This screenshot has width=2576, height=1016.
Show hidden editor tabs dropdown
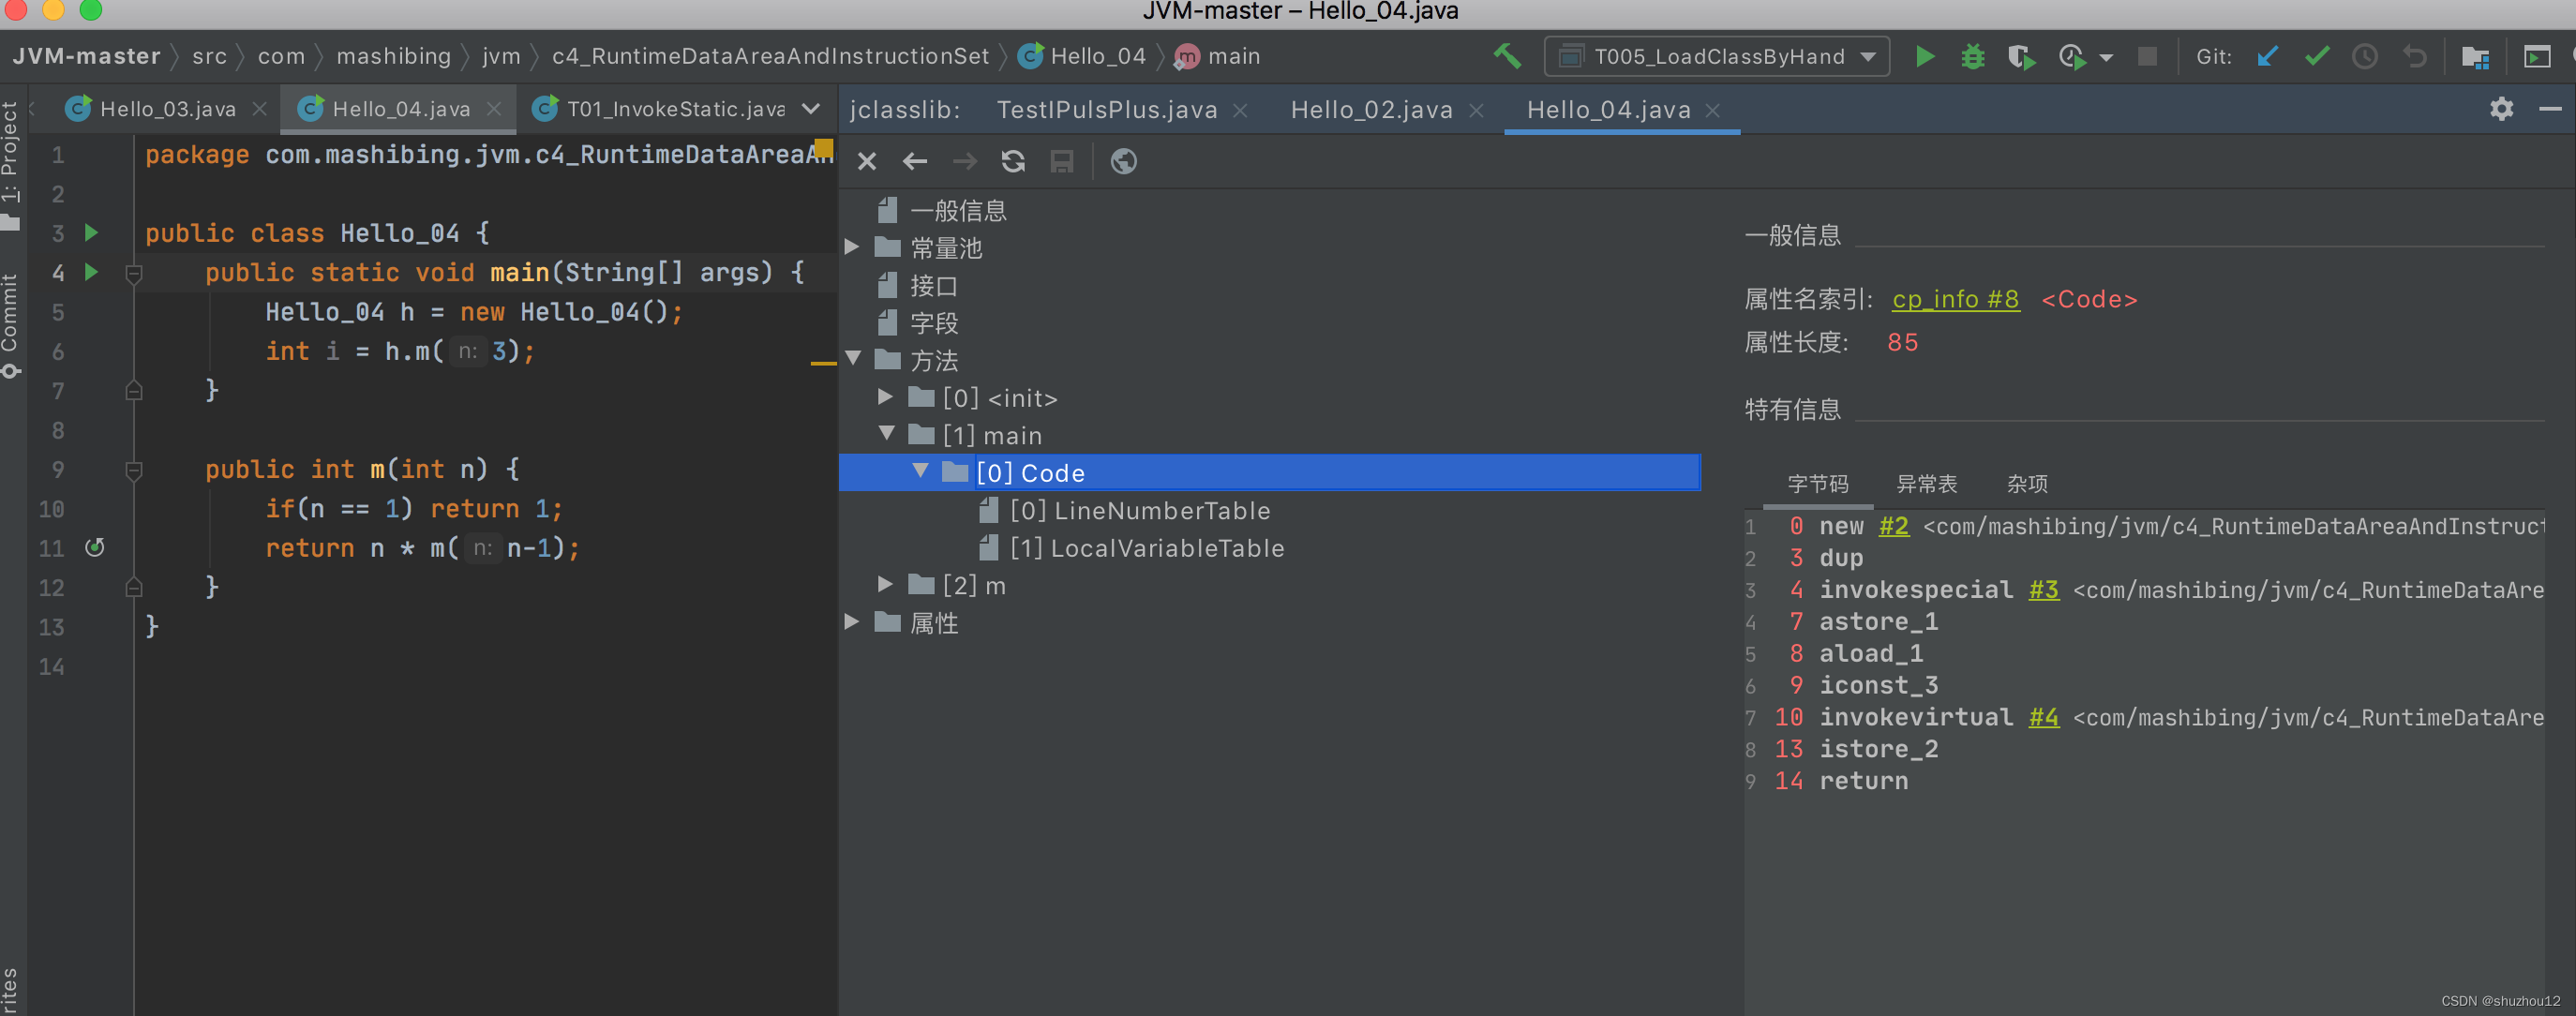pos(811,108)
